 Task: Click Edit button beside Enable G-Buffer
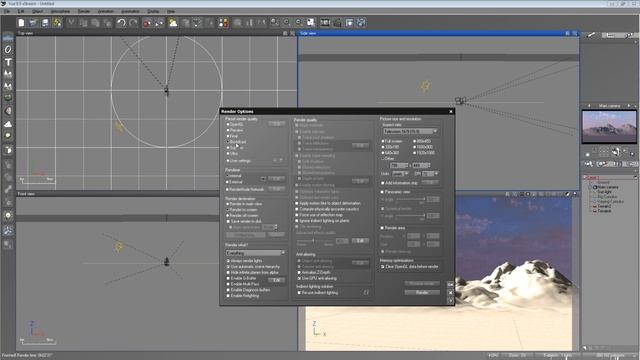click(x=276, y=280)
